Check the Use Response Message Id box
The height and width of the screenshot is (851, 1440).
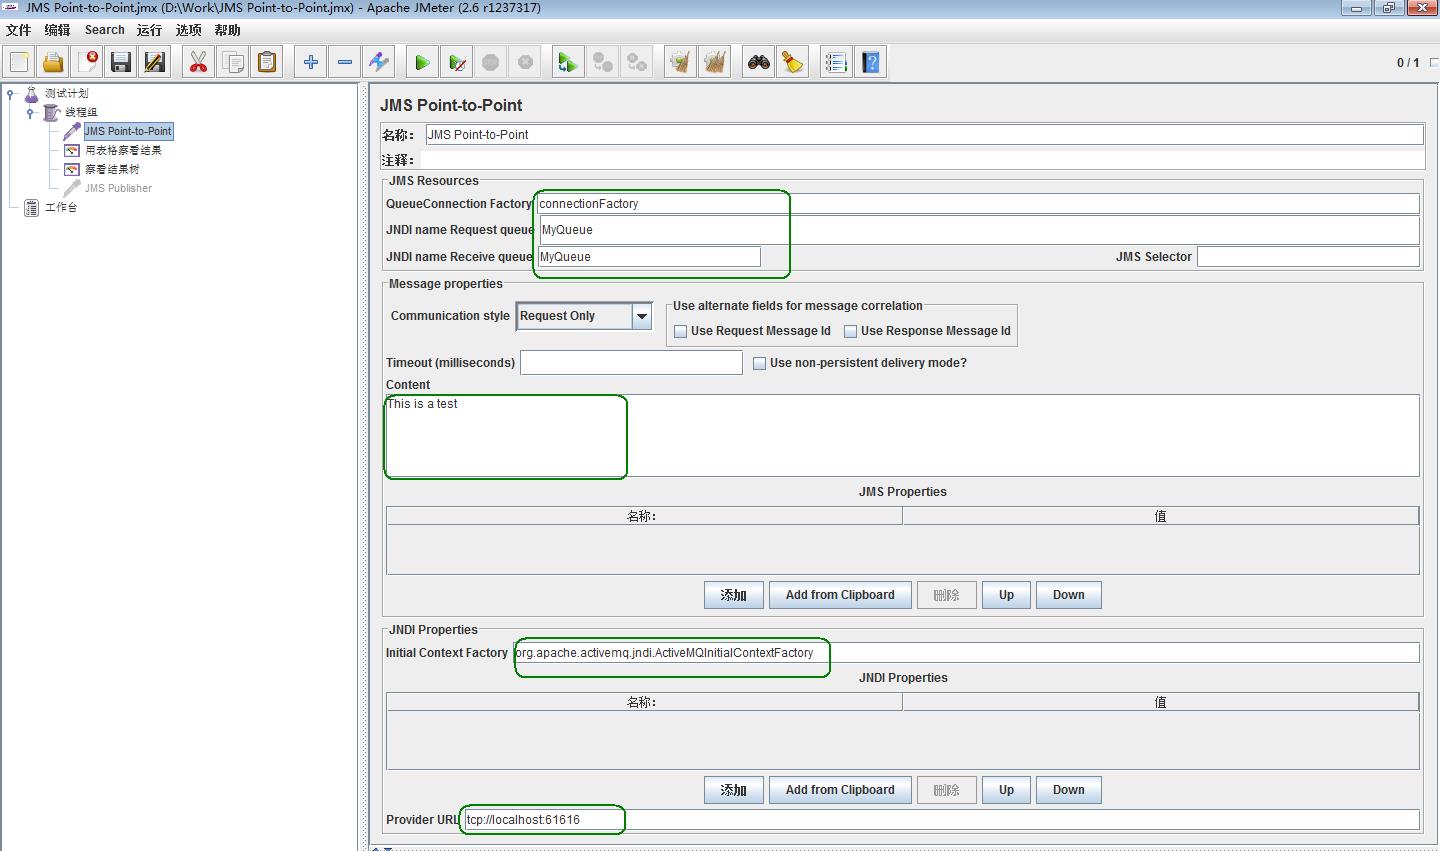pos(851,332)
